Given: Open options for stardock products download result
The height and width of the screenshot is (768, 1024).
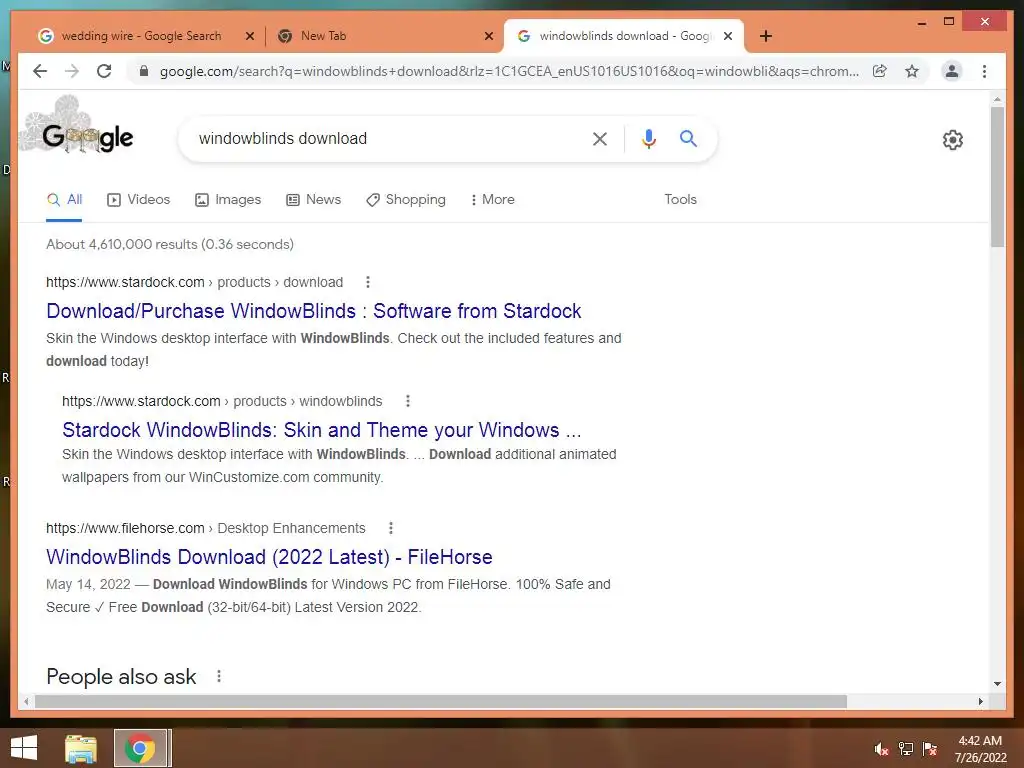Looking at the screenshot, I should coord(368,282).
